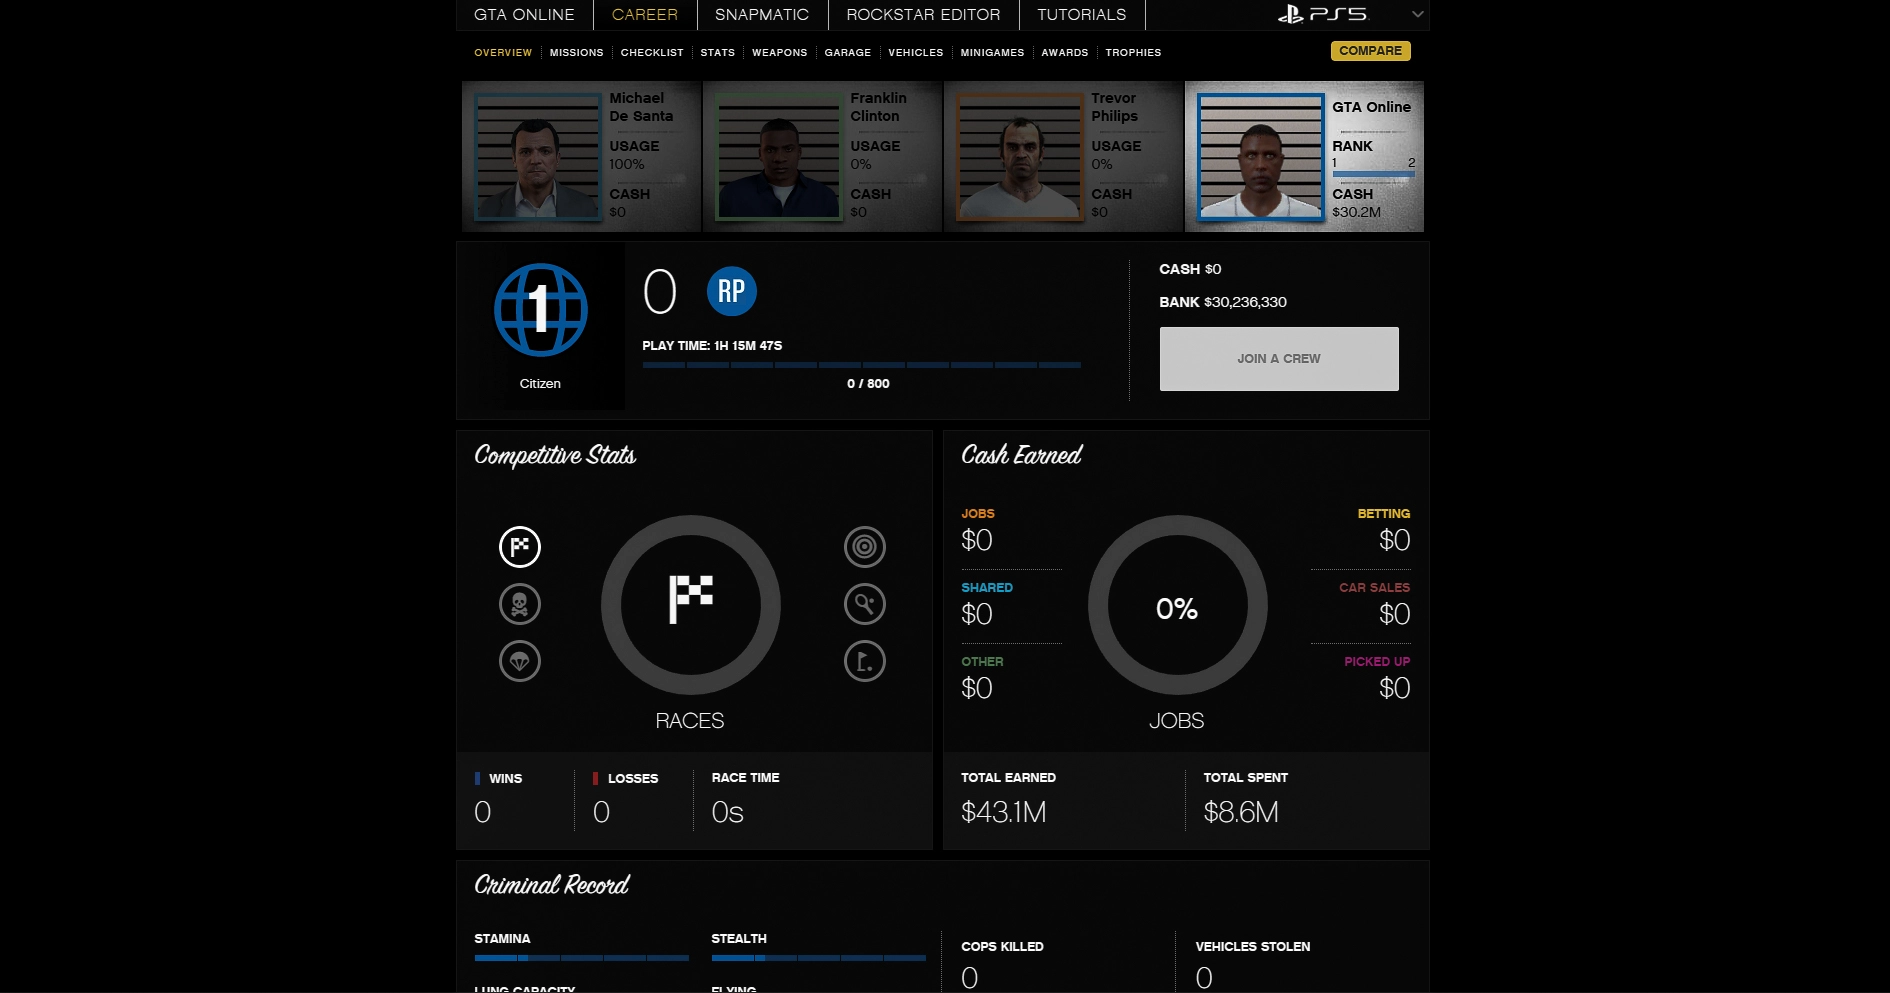Screen dimensions: 1890x993
Task: Select the Franklin Clinton character card
Action: click(x=823, y=157)
